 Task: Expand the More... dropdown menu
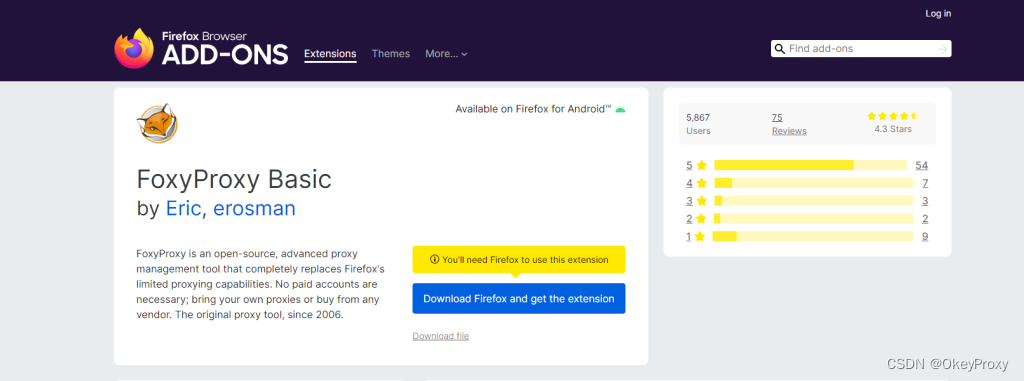pyautogui.click(x=446, y=54)
